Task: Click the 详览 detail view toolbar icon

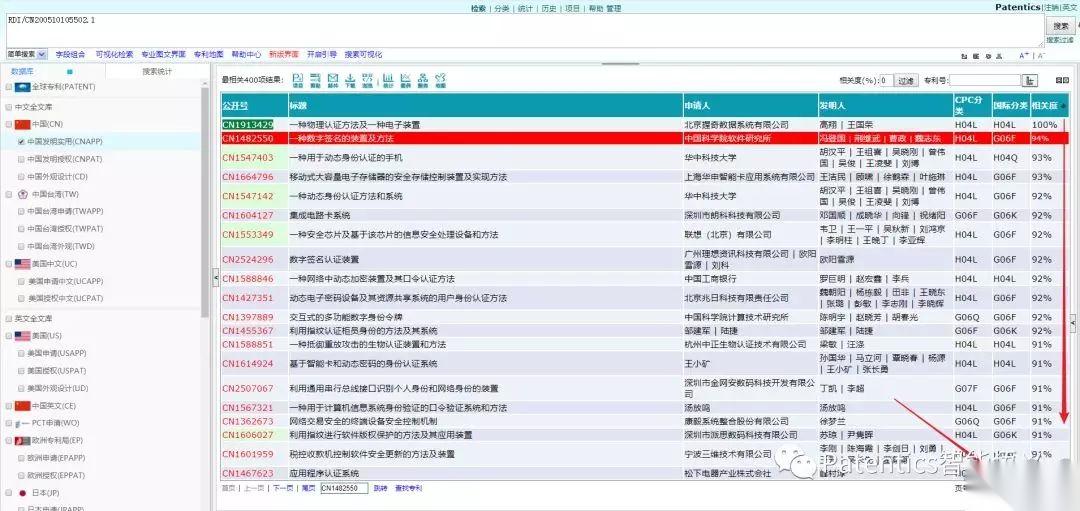Action: pos(297,80)
